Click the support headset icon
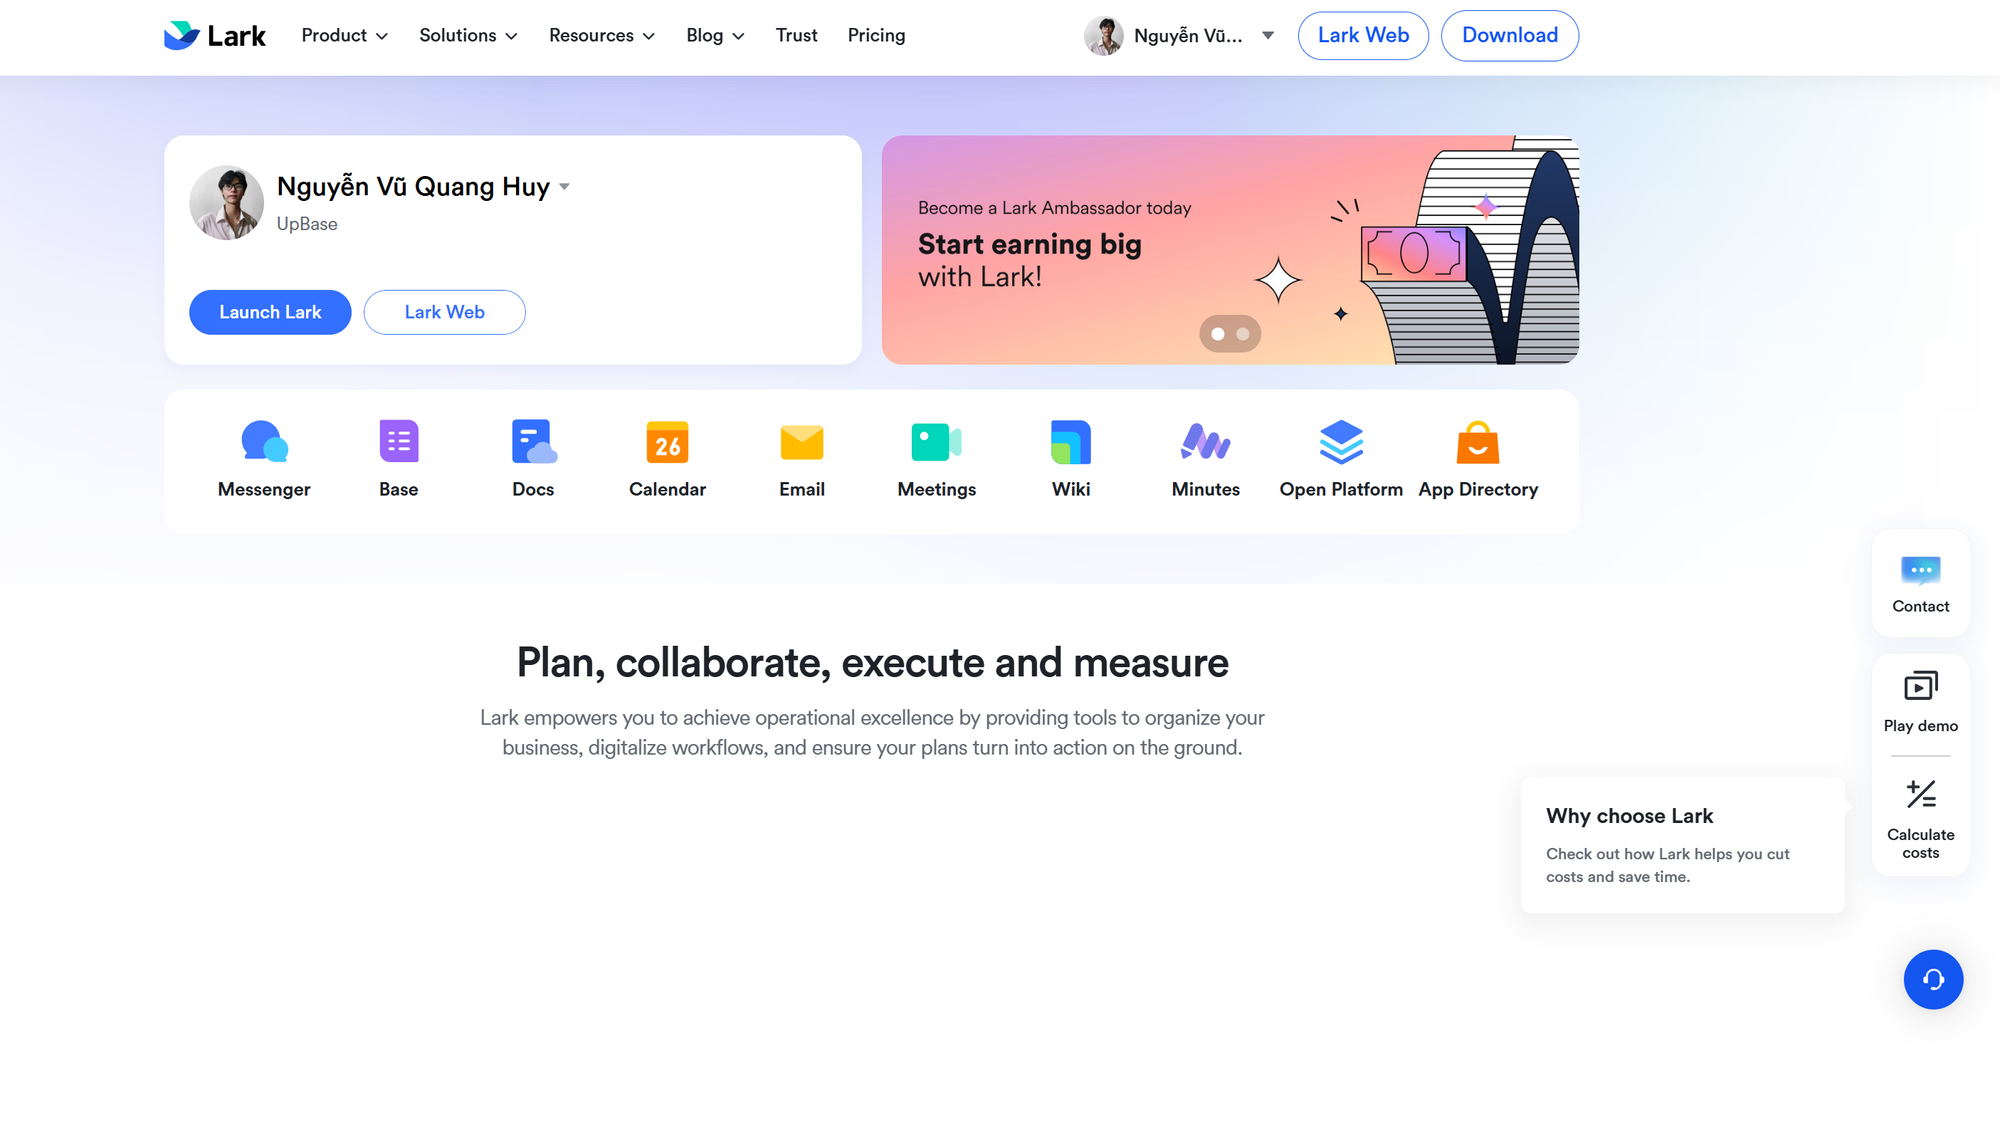Viewport: 2000px width, 1125px height. [x=1934, y=980]
